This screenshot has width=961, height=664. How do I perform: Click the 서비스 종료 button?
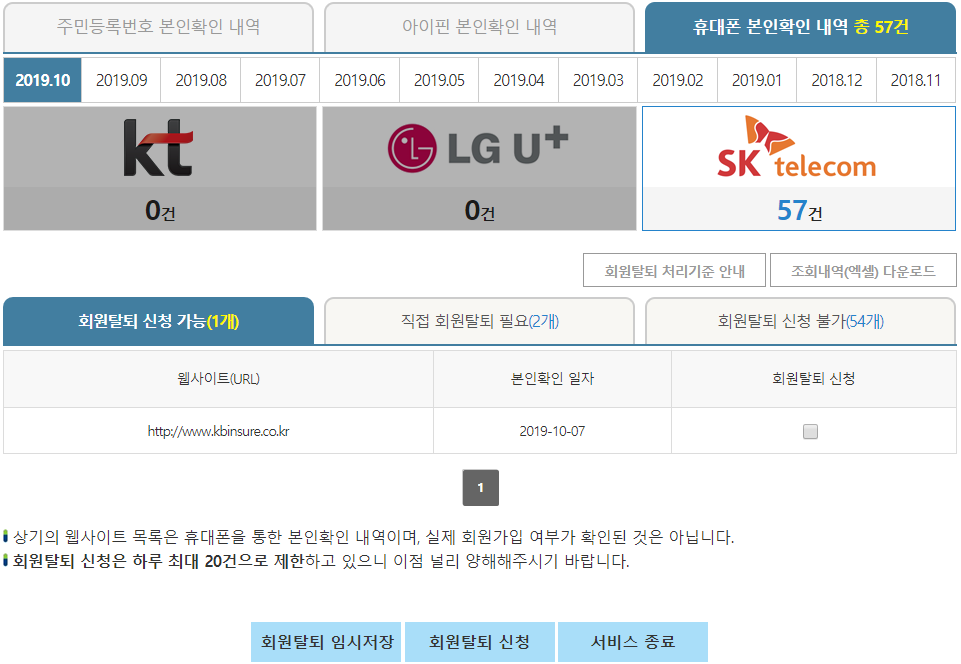coord(633,642)
